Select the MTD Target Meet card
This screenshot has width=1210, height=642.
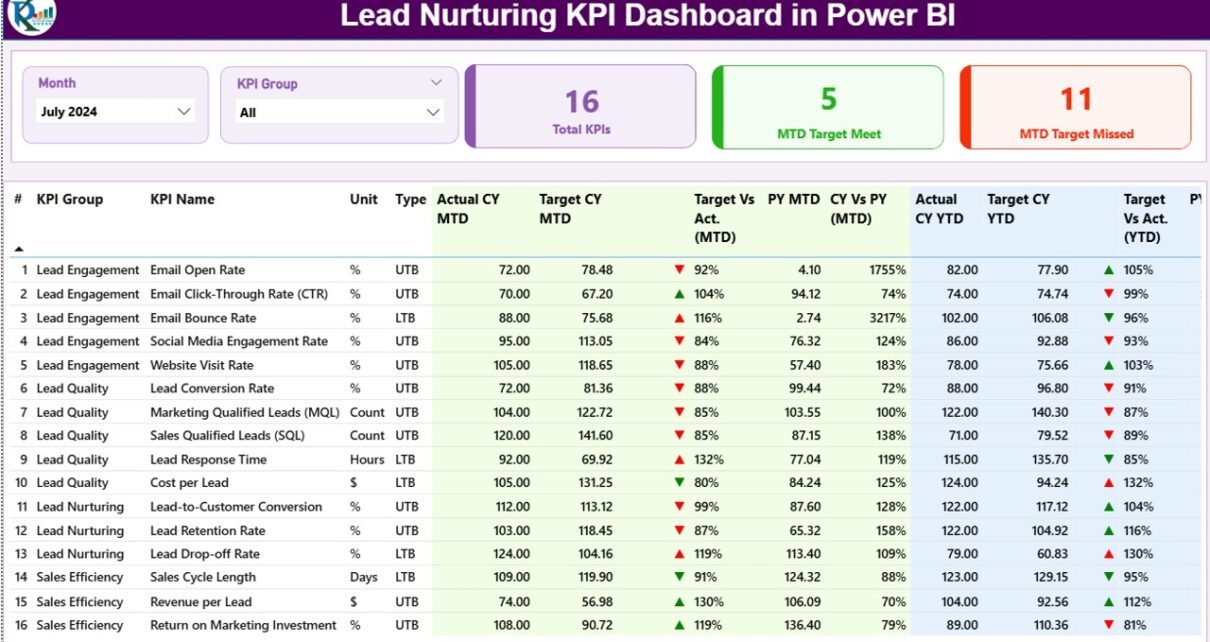[x=828, y=107]
